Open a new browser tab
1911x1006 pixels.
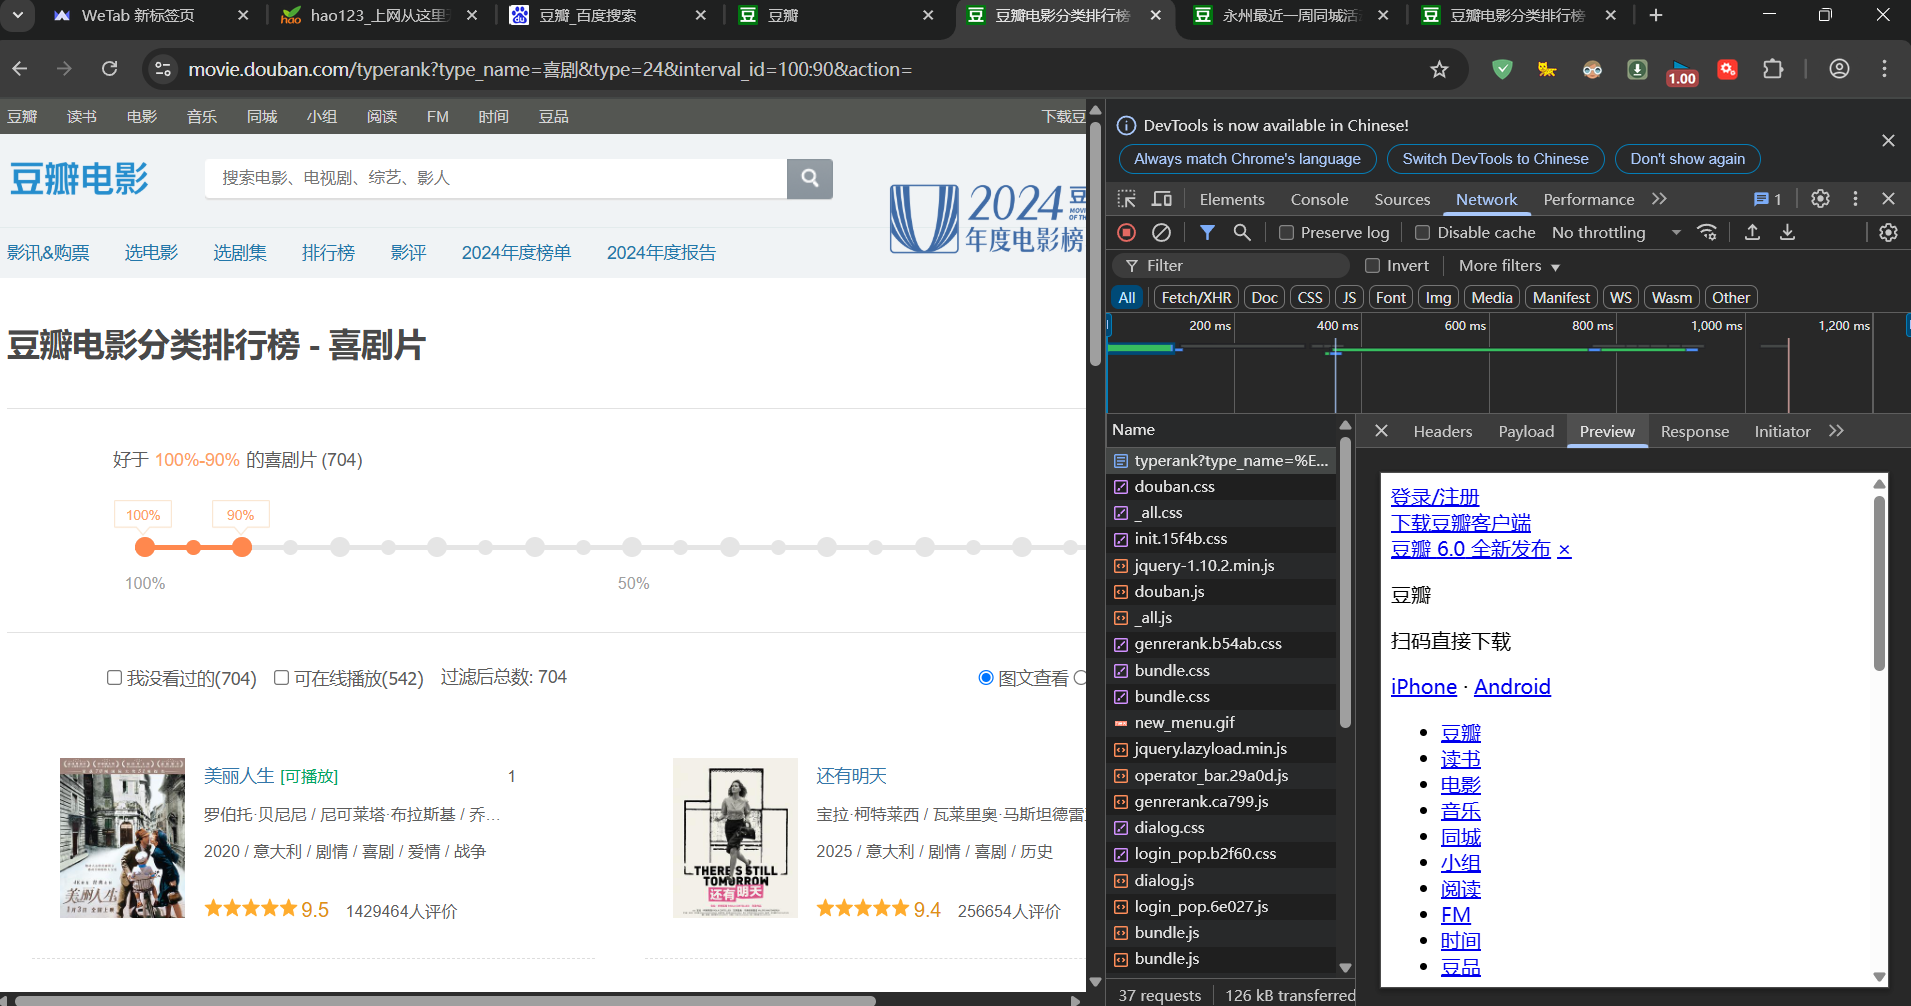[1656, 15]
